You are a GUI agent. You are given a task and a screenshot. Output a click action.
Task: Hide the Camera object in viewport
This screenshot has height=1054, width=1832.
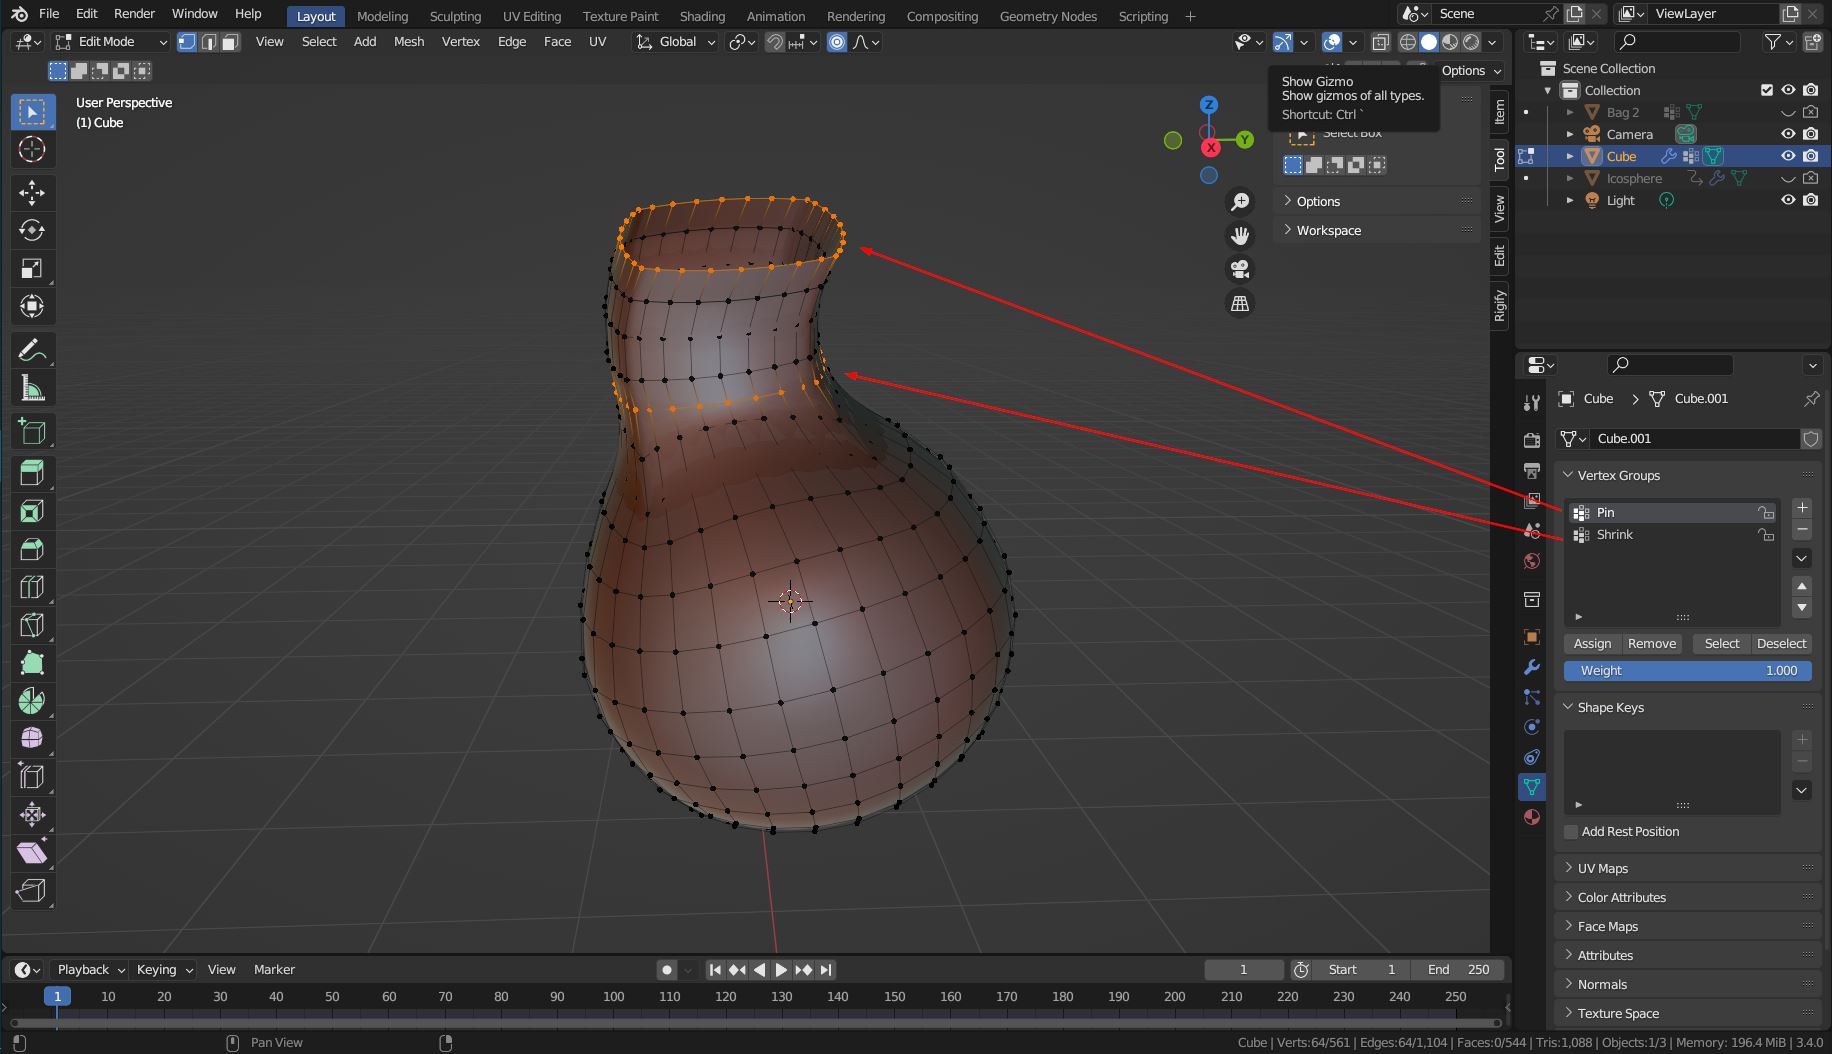click(x=1788, y=134)
